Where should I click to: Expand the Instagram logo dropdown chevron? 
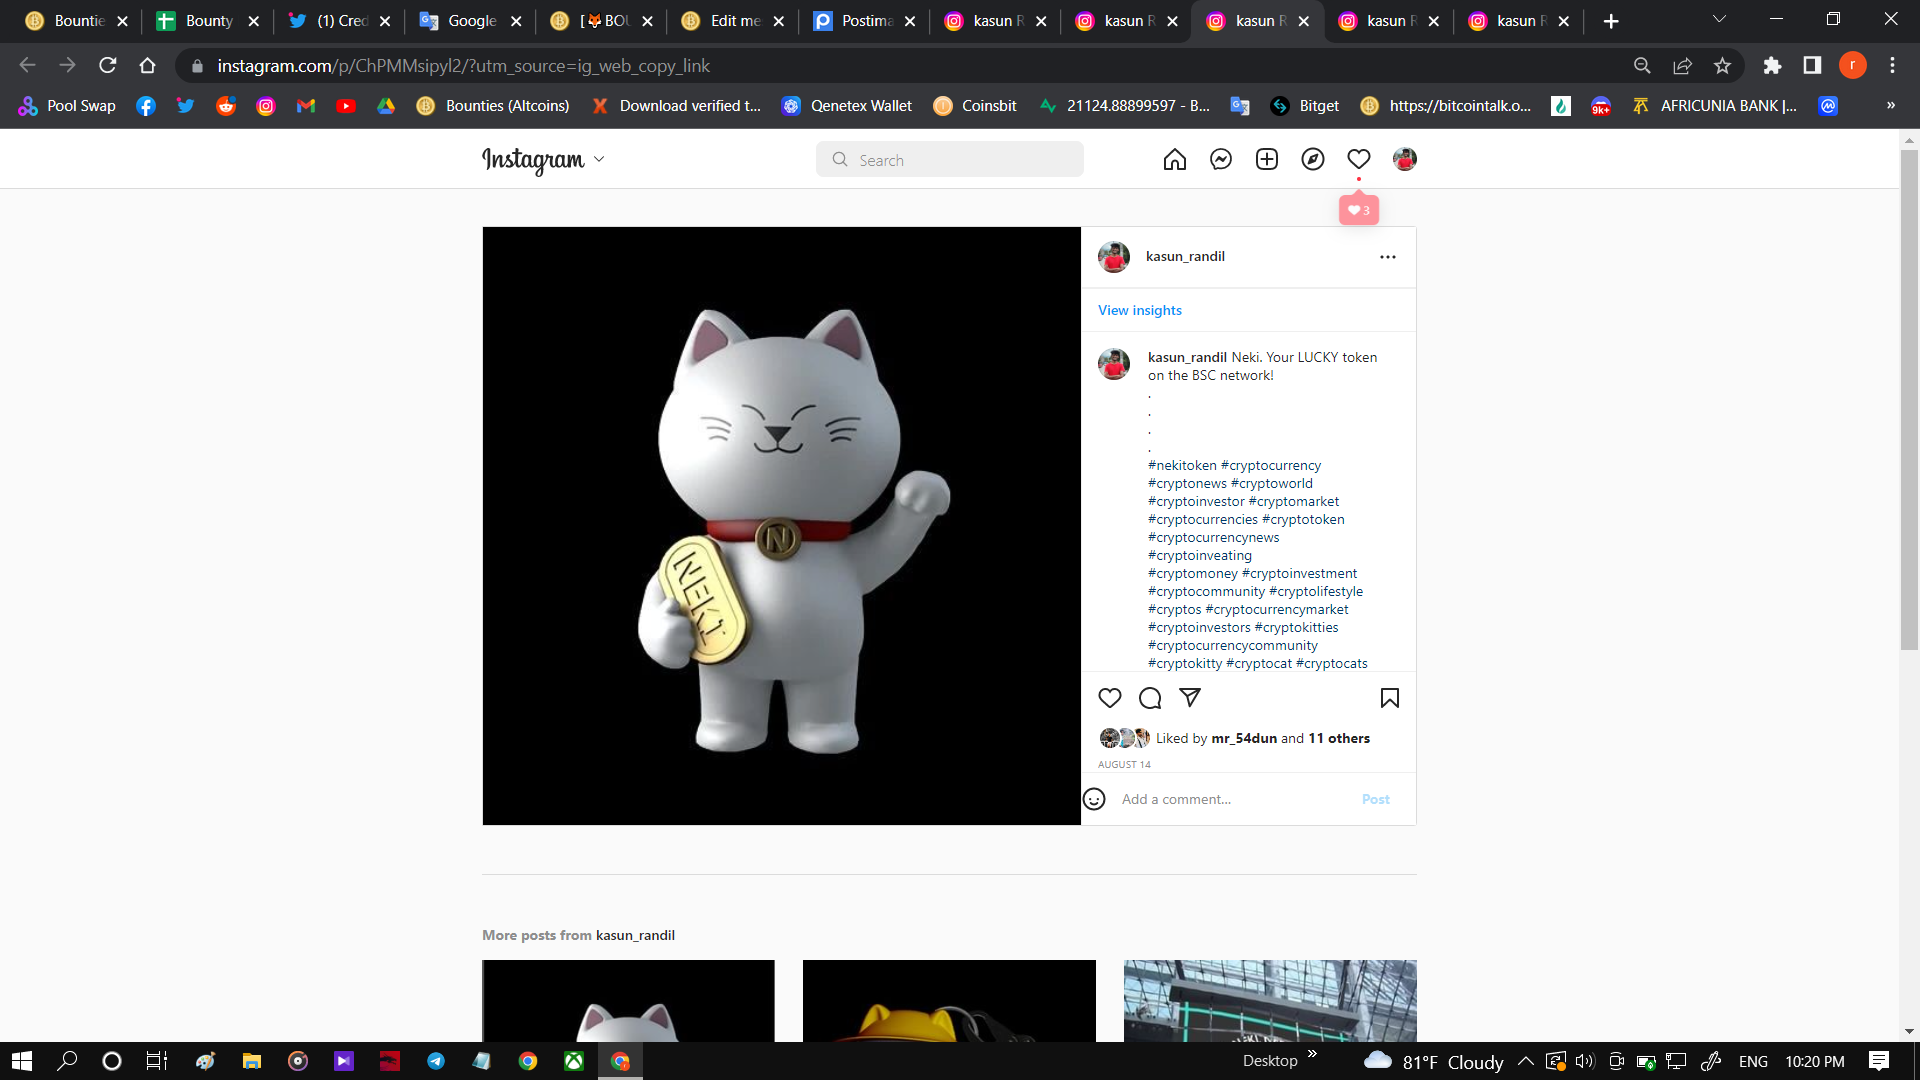pos(599,160)
